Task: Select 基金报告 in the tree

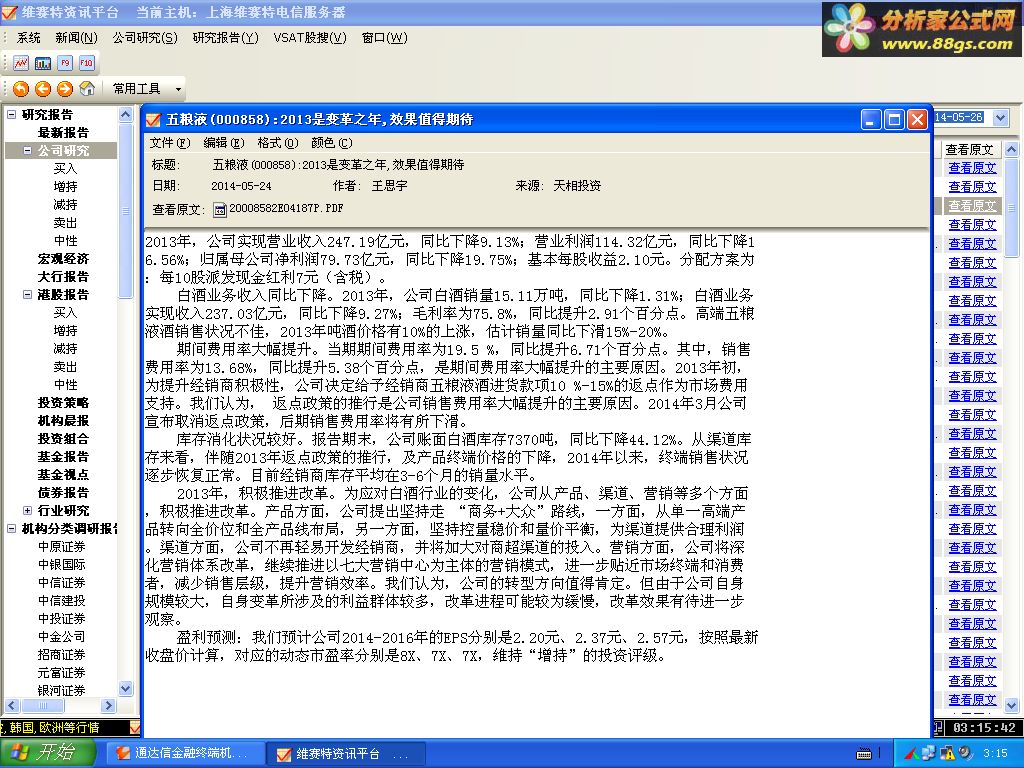Action: point(63,456)
